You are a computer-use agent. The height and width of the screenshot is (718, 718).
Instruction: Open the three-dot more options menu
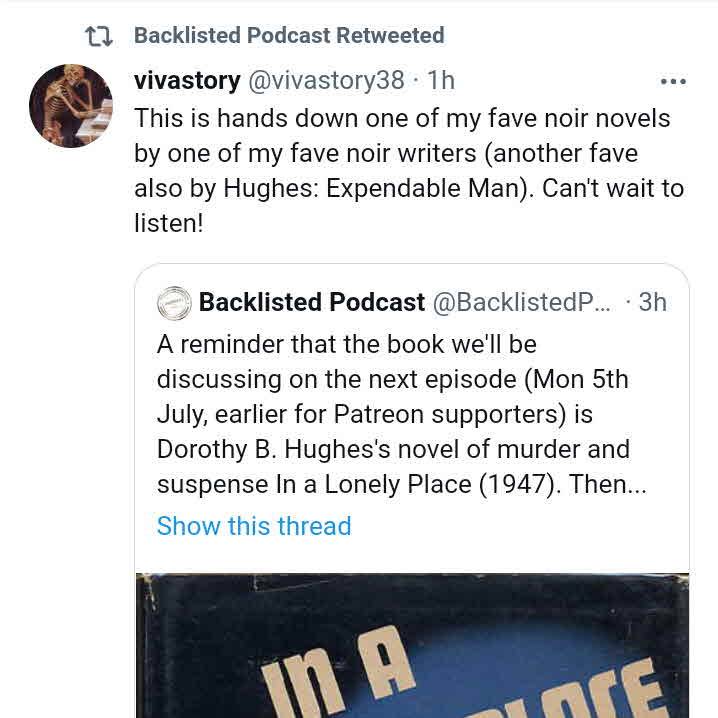(673, 82)
